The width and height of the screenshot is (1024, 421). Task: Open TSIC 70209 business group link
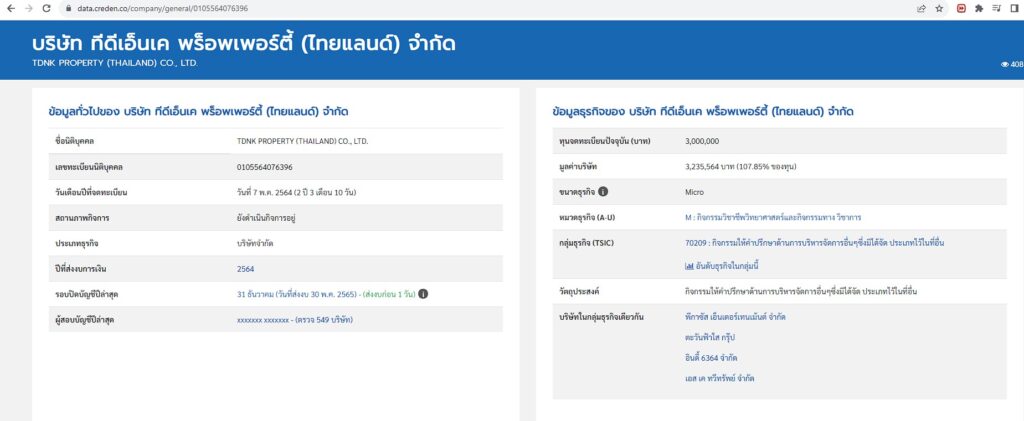click(815, 243)
